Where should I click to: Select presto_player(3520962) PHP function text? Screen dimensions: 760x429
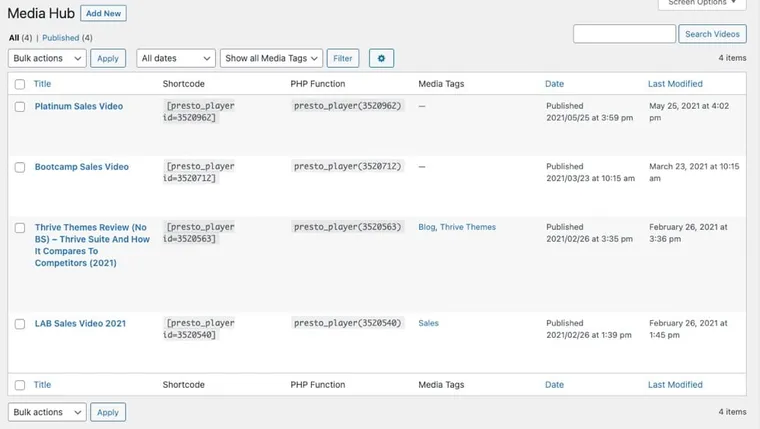(x=348, y=106)
